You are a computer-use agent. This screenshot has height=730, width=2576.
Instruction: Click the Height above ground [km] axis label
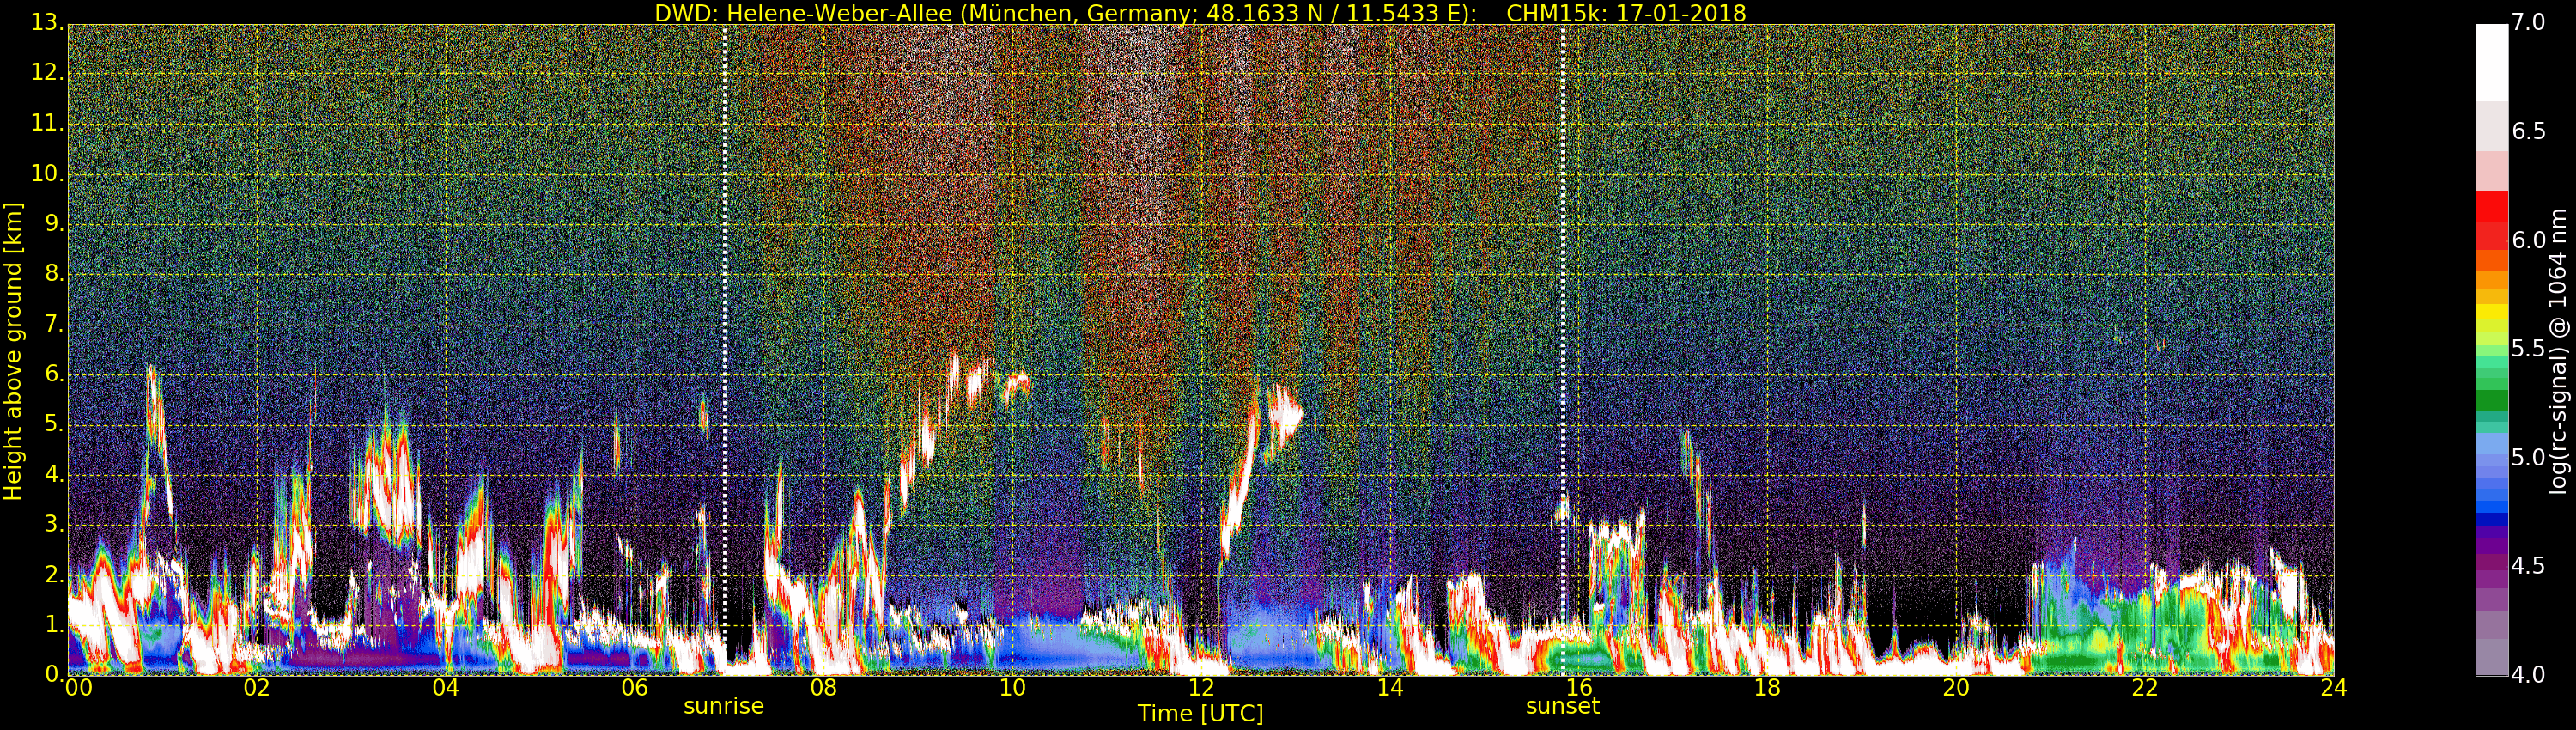13,351
